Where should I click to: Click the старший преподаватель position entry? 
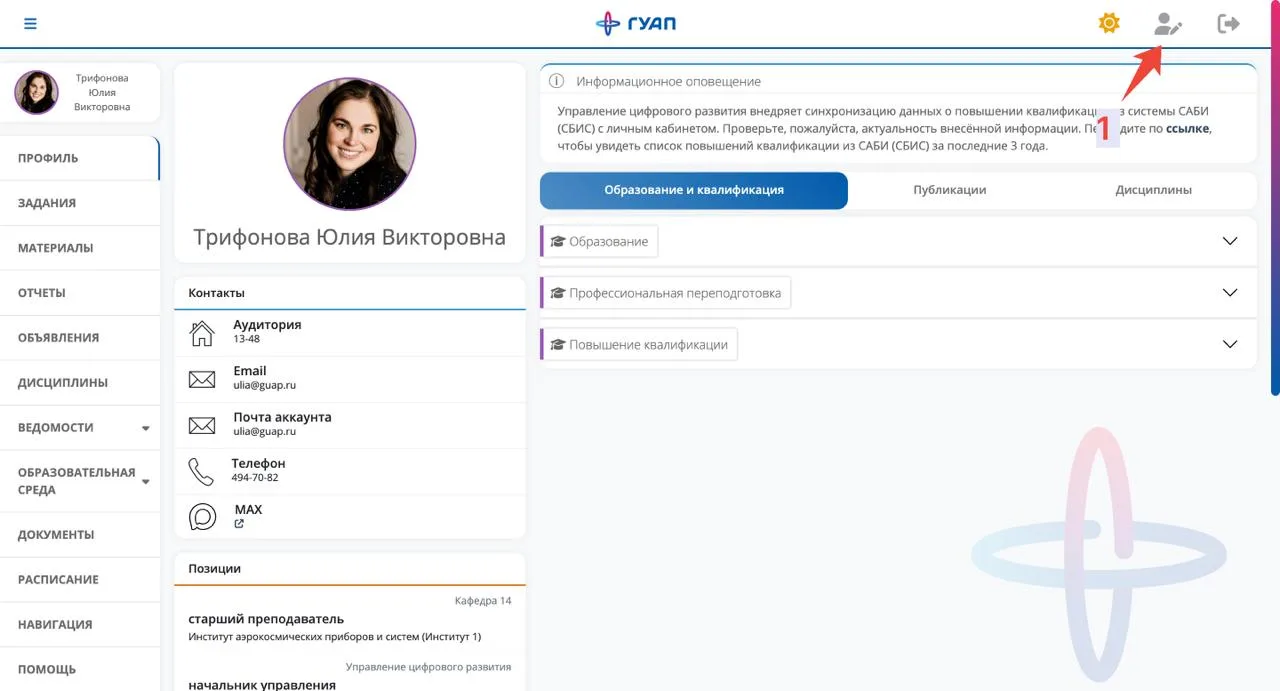(266, 619)
